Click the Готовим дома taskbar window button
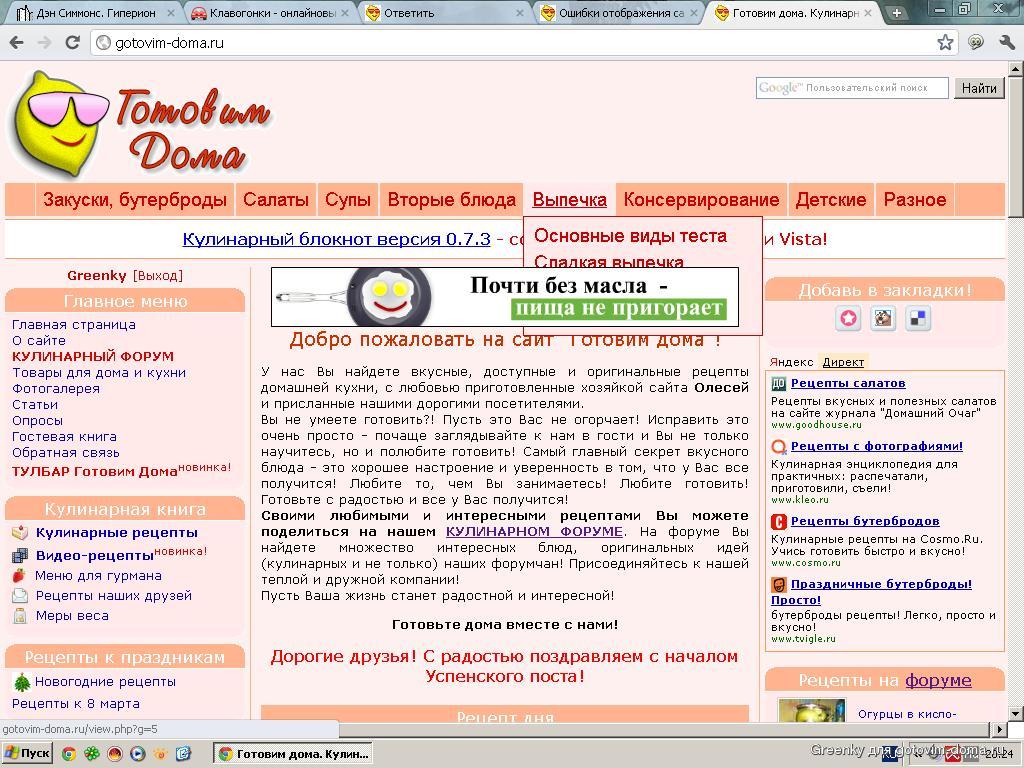This screenshot has height=768, width=1024. tap(294, 754)
